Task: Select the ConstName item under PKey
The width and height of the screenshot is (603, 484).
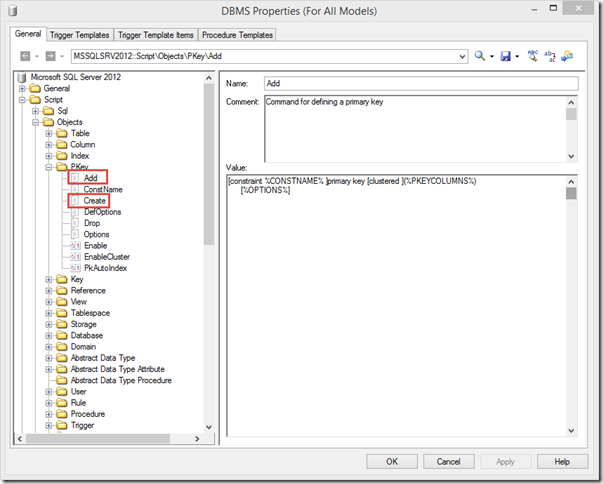Action: pyautogui.click(x=103, y=190)
